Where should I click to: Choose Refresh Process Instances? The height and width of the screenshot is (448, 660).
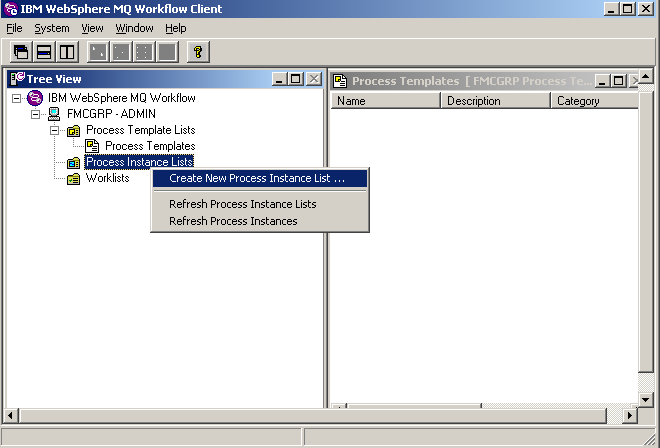260,221
